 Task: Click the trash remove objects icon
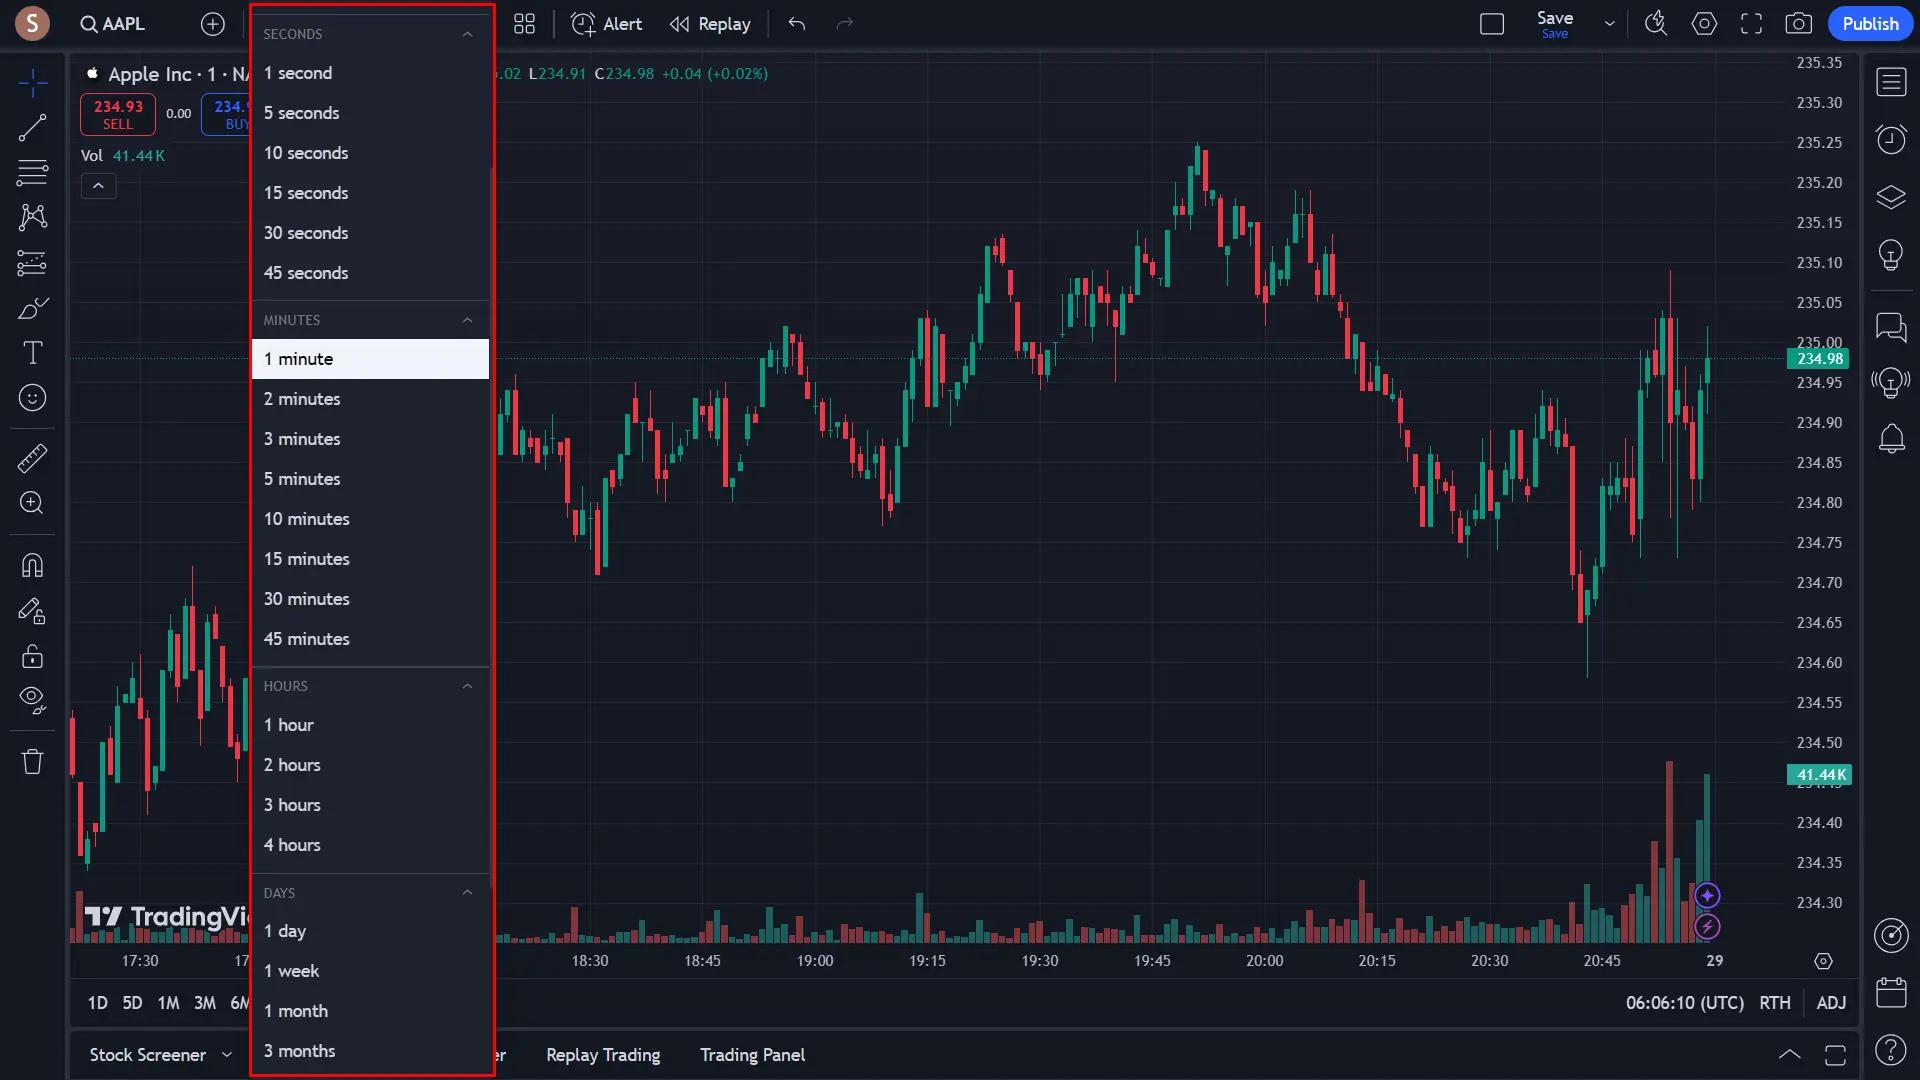pyautogui.click(x=32, y=762)
